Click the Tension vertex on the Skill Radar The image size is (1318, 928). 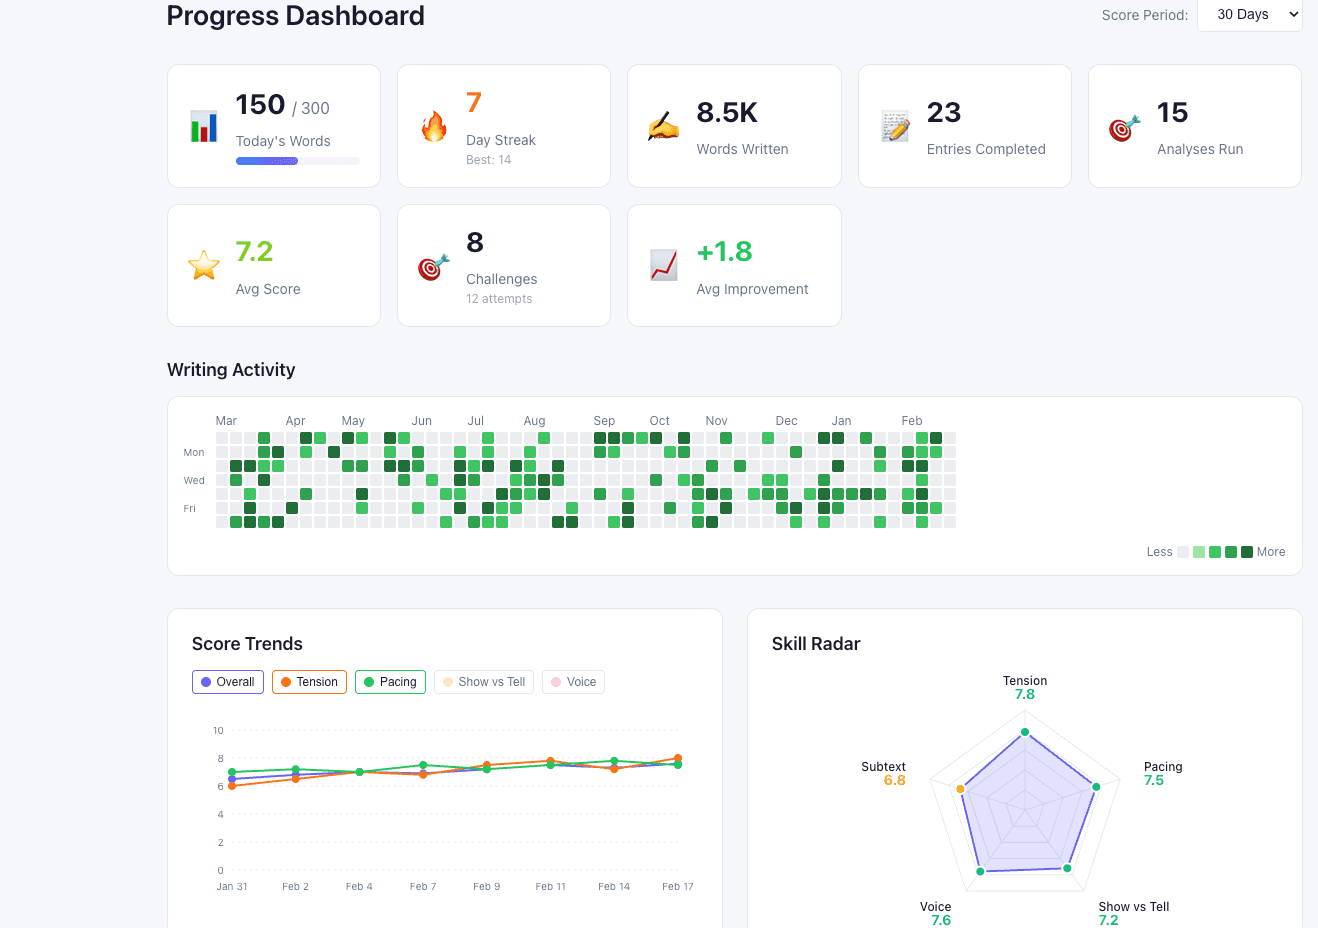1024,731
